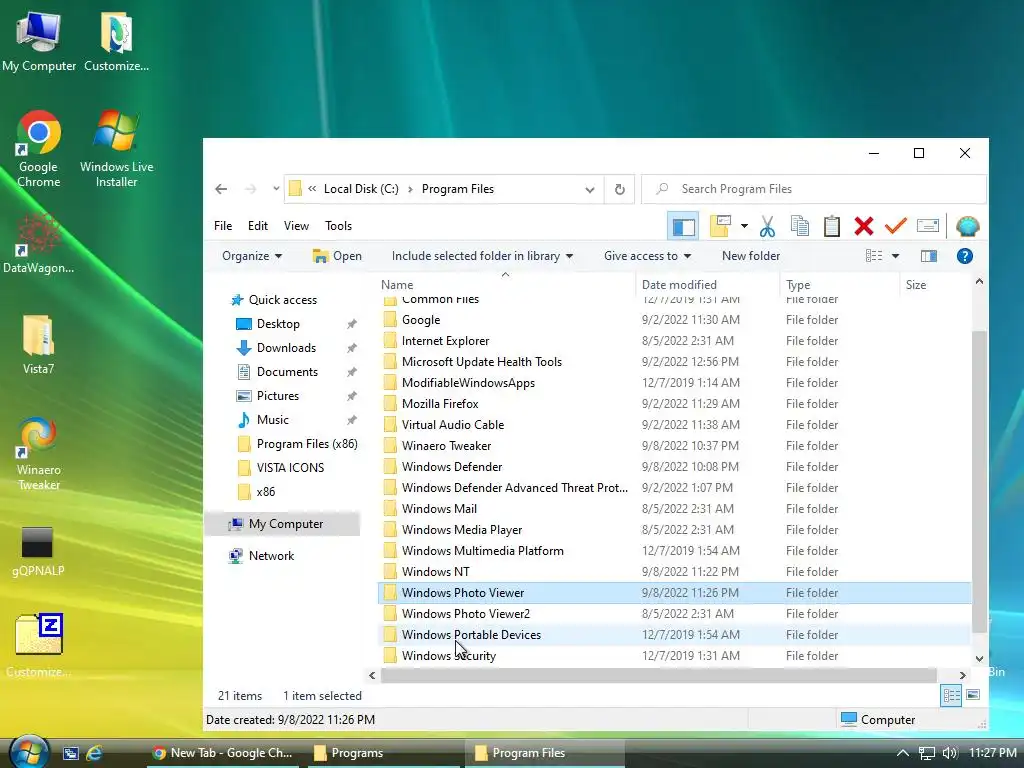Screen dimensions: 1024x768
Task: Click the network tray icon
Action: point(927,753)
